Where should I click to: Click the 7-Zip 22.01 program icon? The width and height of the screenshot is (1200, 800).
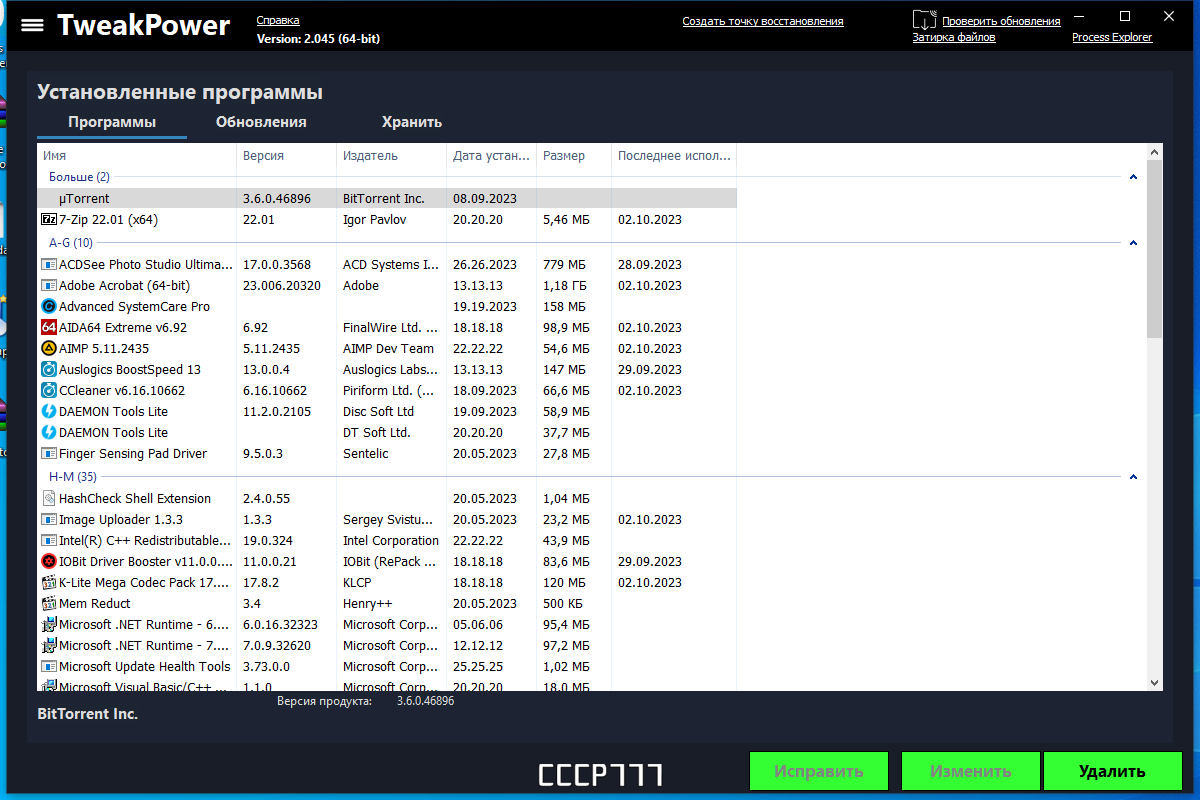click(49, 219)
